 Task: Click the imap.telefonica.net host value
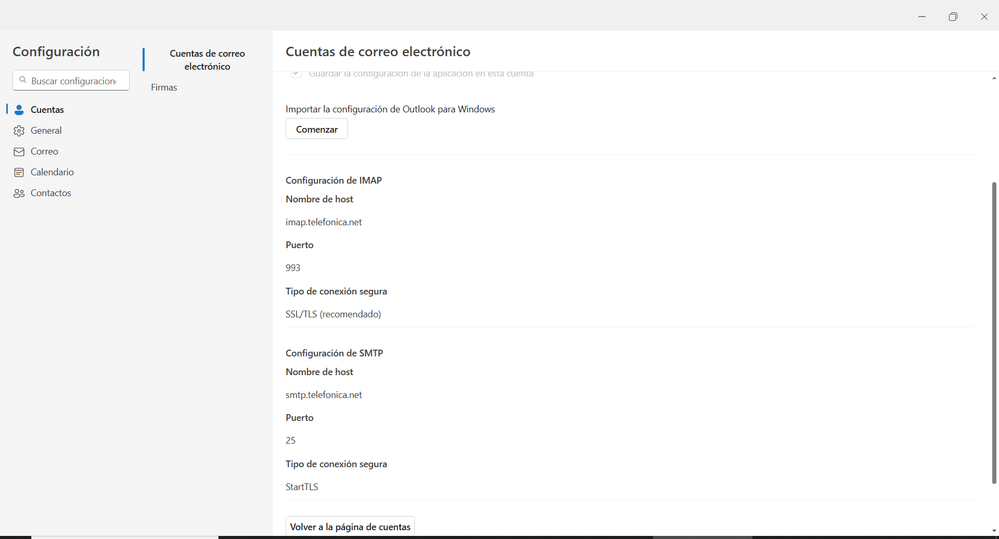[x=324, y=222]
